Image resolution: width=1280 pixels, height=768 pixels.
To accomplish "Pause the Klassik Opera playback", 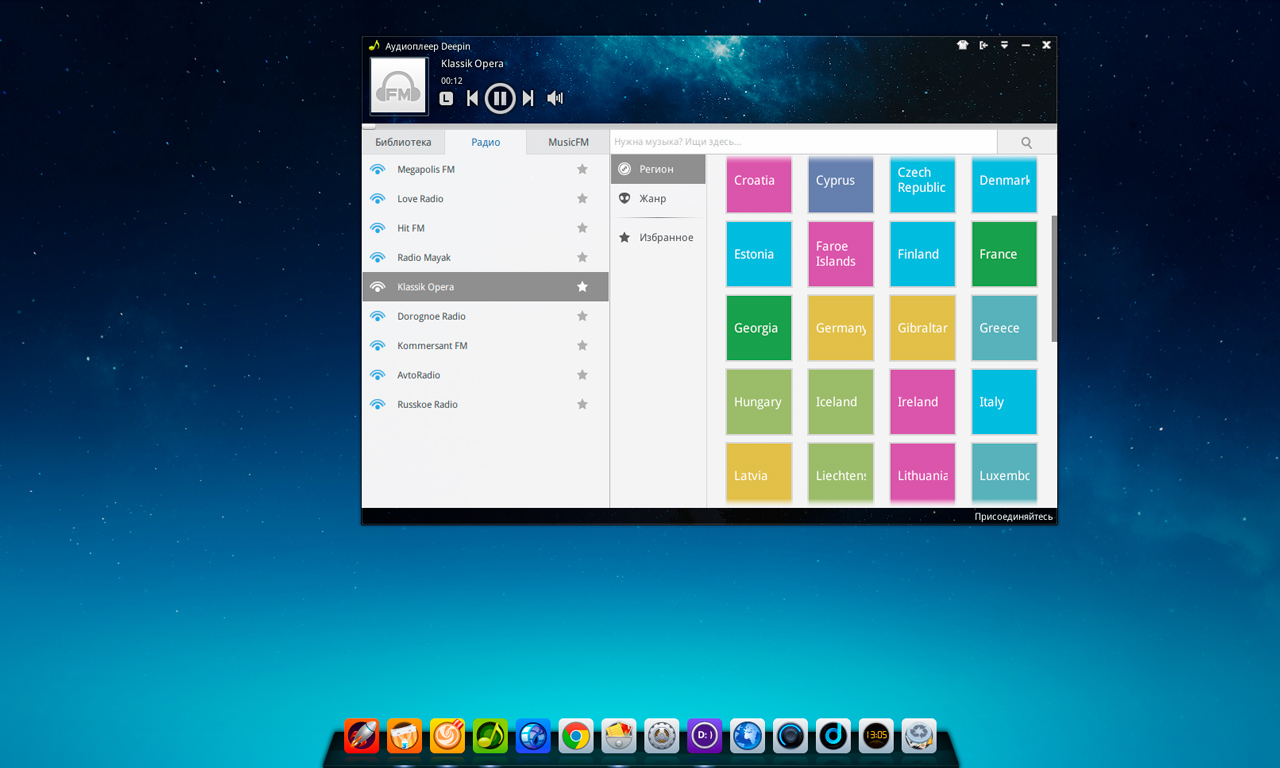I will [x=500, y=98].
